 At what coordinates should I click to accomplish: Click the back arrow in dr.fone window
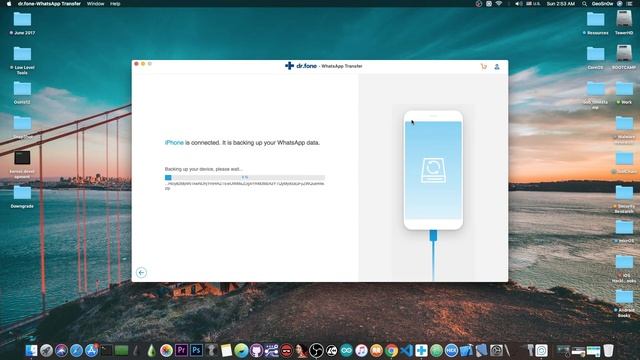click(x=141, y=273)
